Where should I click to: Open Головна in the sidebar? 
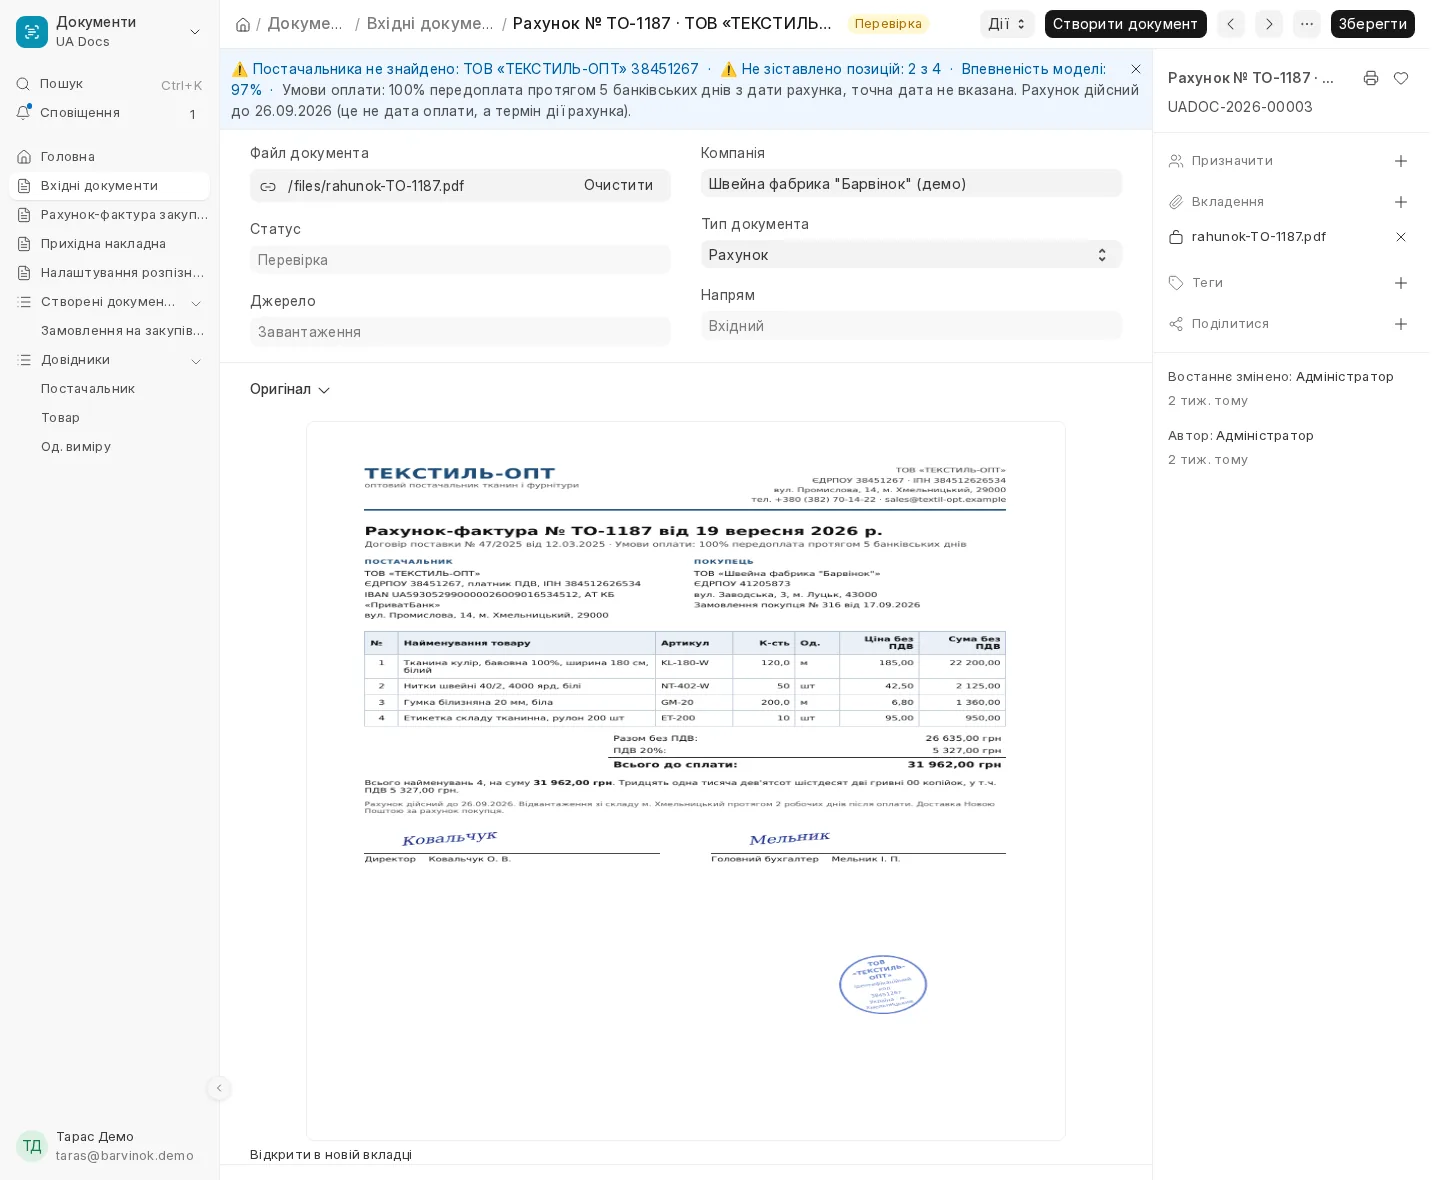pyautogui.click(x=110, y=157)
